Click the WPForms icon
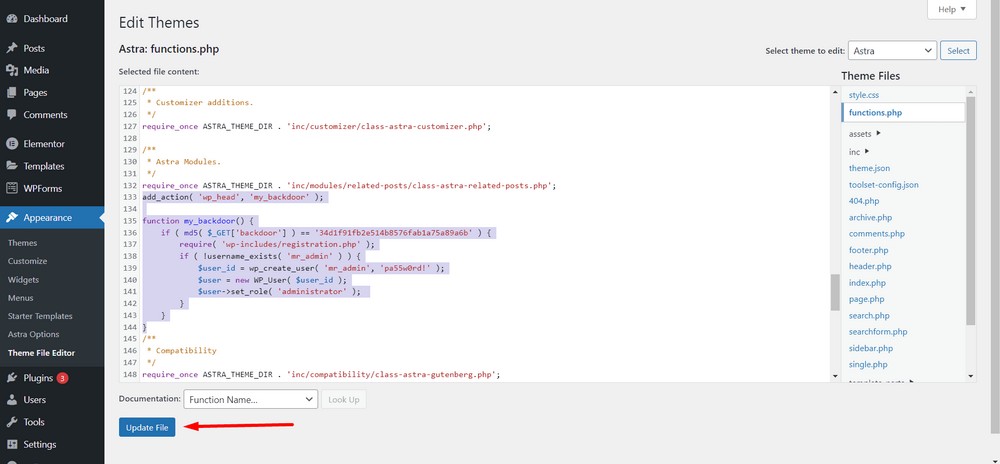Screen dimensions: 1000x464 [x=11, y=189]
